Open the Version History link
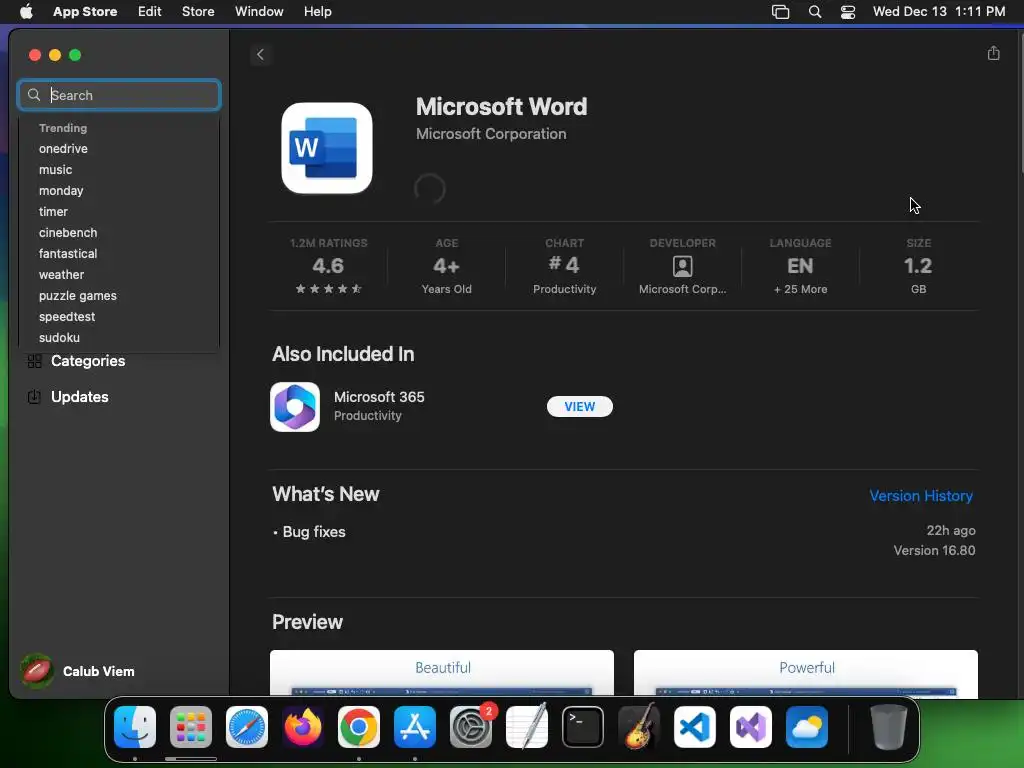The height and width of the screenshot is (768, 1024). 921,496
